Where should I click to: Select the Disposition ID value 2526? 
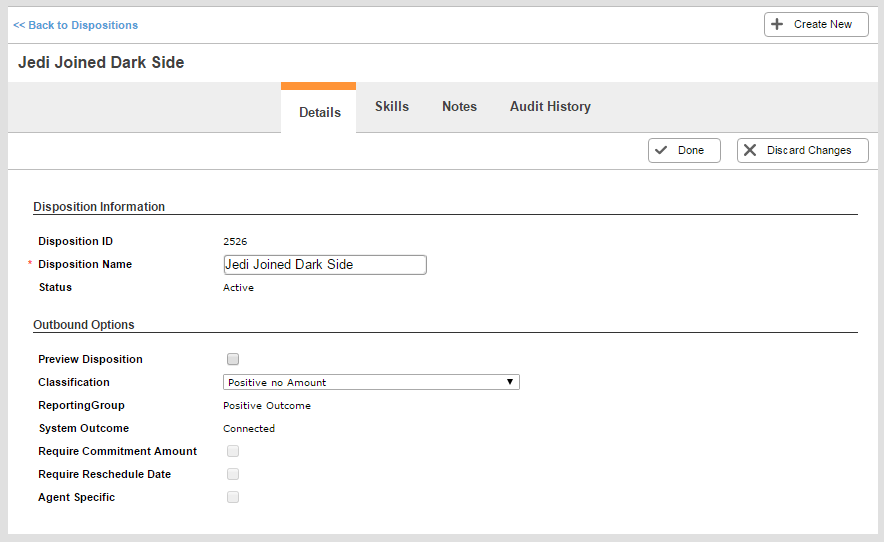point(235,241)
